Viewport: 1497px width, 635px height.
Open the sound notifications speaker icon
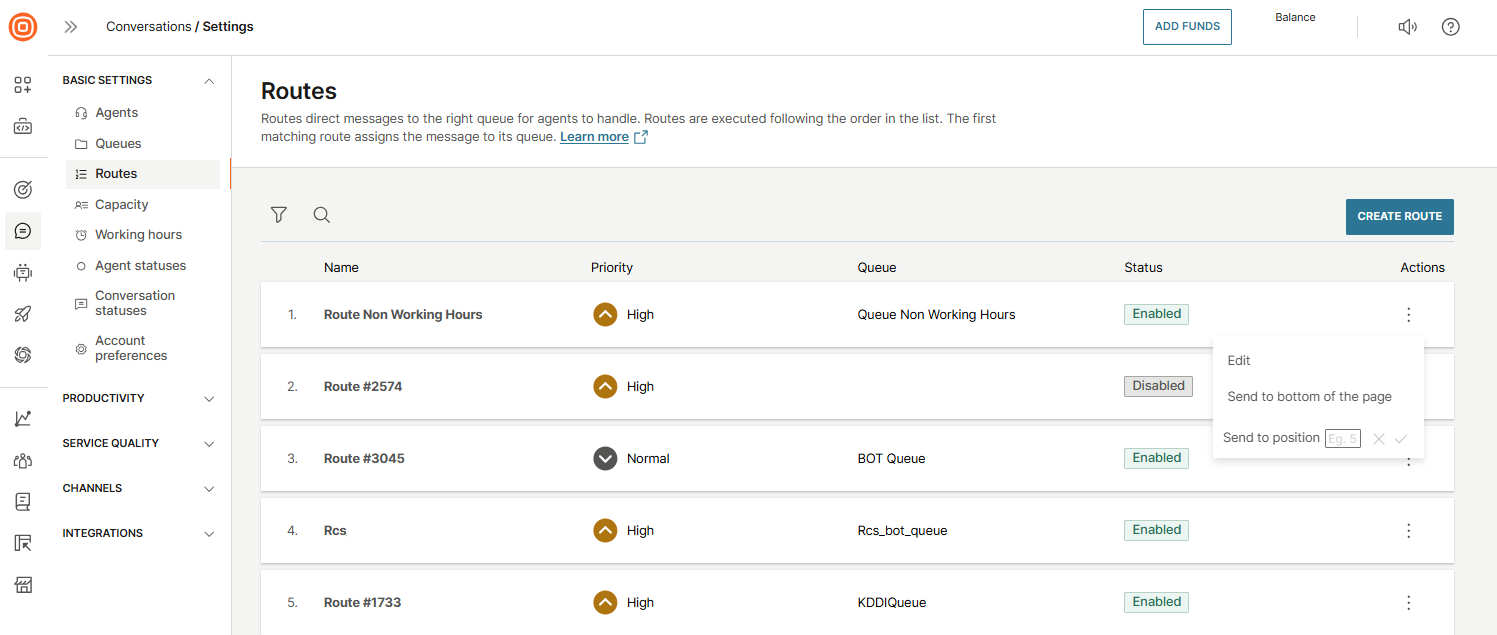pos(1407,27)
